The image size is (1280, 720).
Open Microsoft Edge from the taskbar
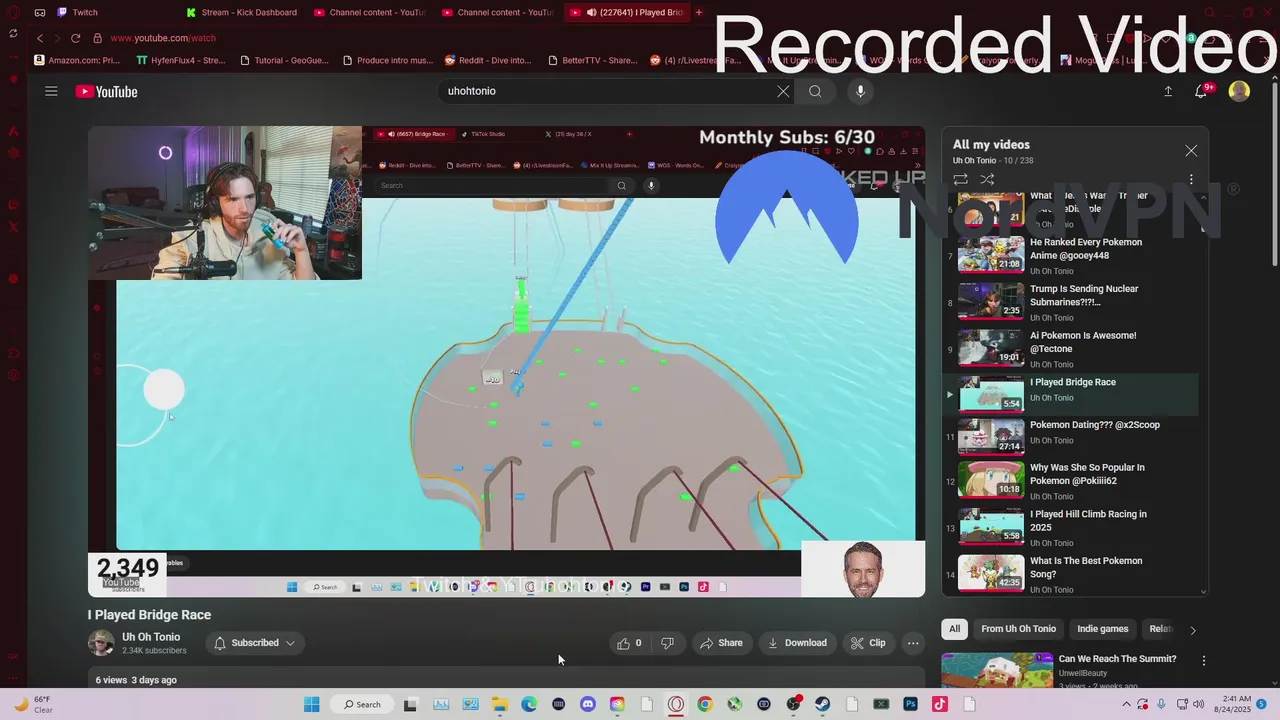click(529, 704)
